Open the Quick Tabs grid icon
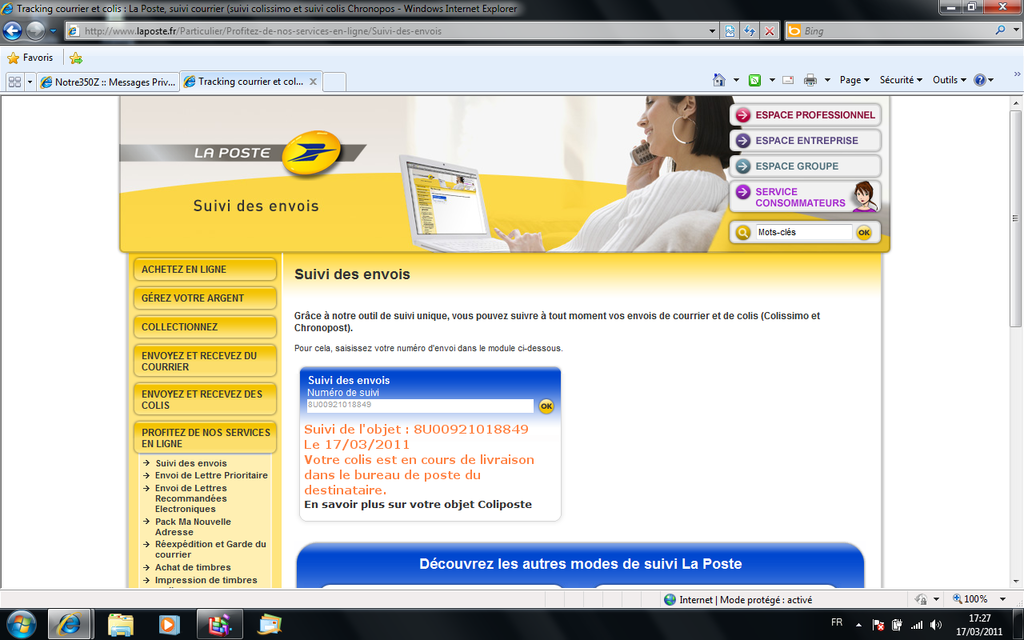The image size is (1024, 640). click(x=14, y=82)
